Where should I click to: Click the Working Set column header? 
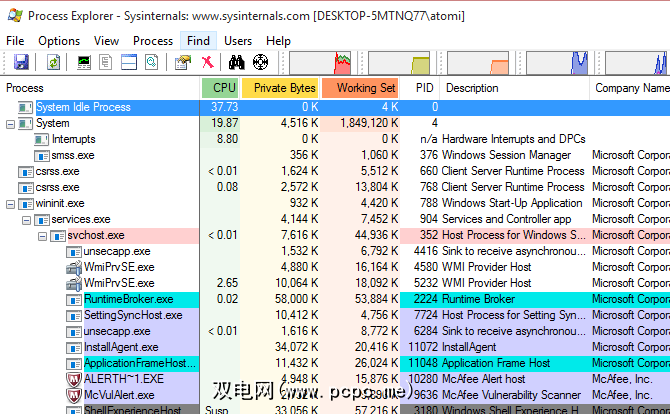pyautogui.click(x=361, y=88)
